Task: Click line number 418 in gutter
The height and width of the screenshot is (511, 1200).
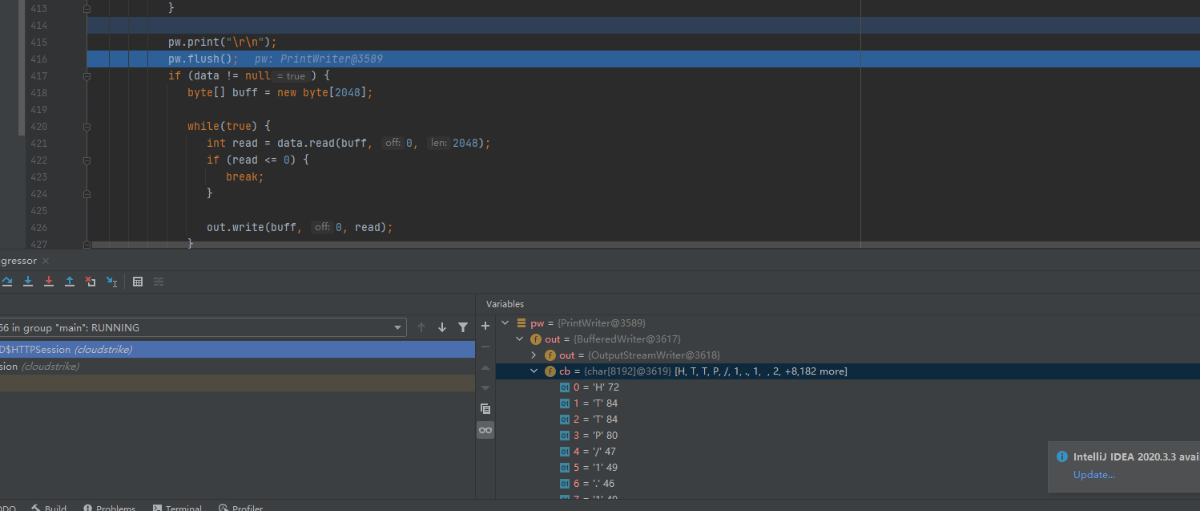Action: click(39, 93)
